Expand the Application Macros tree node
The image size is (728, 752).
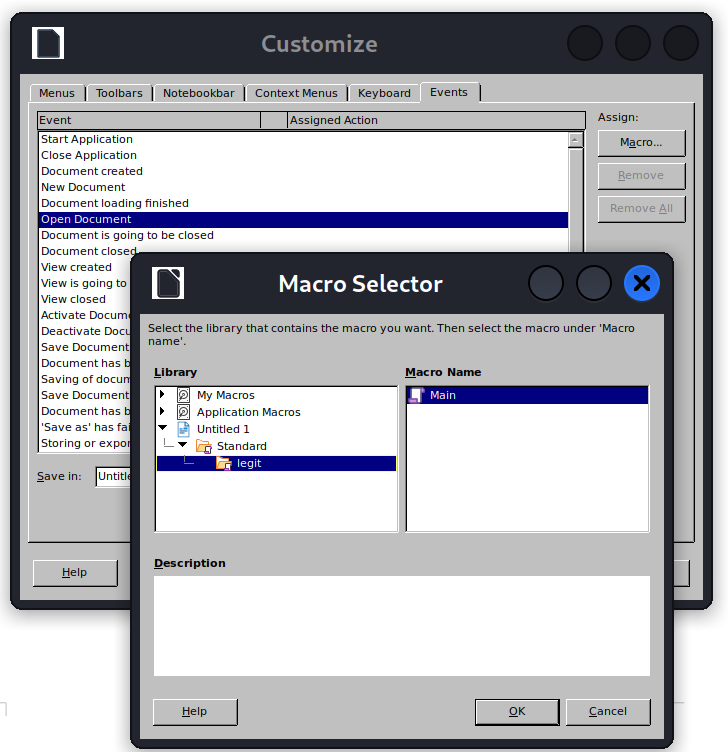162,412
